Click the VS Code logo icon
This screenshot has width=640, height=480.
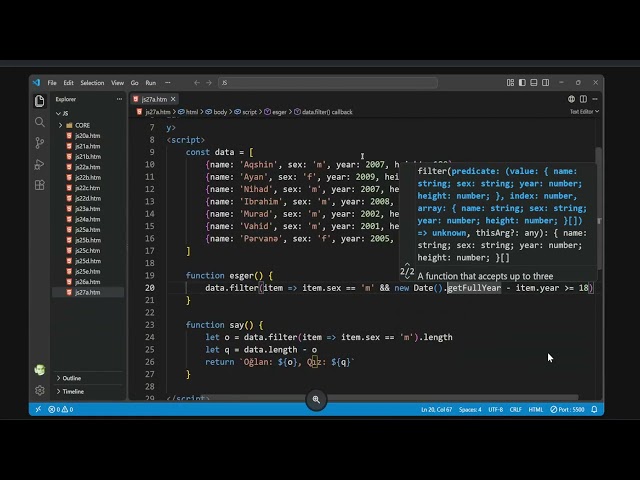coord(37,82)
